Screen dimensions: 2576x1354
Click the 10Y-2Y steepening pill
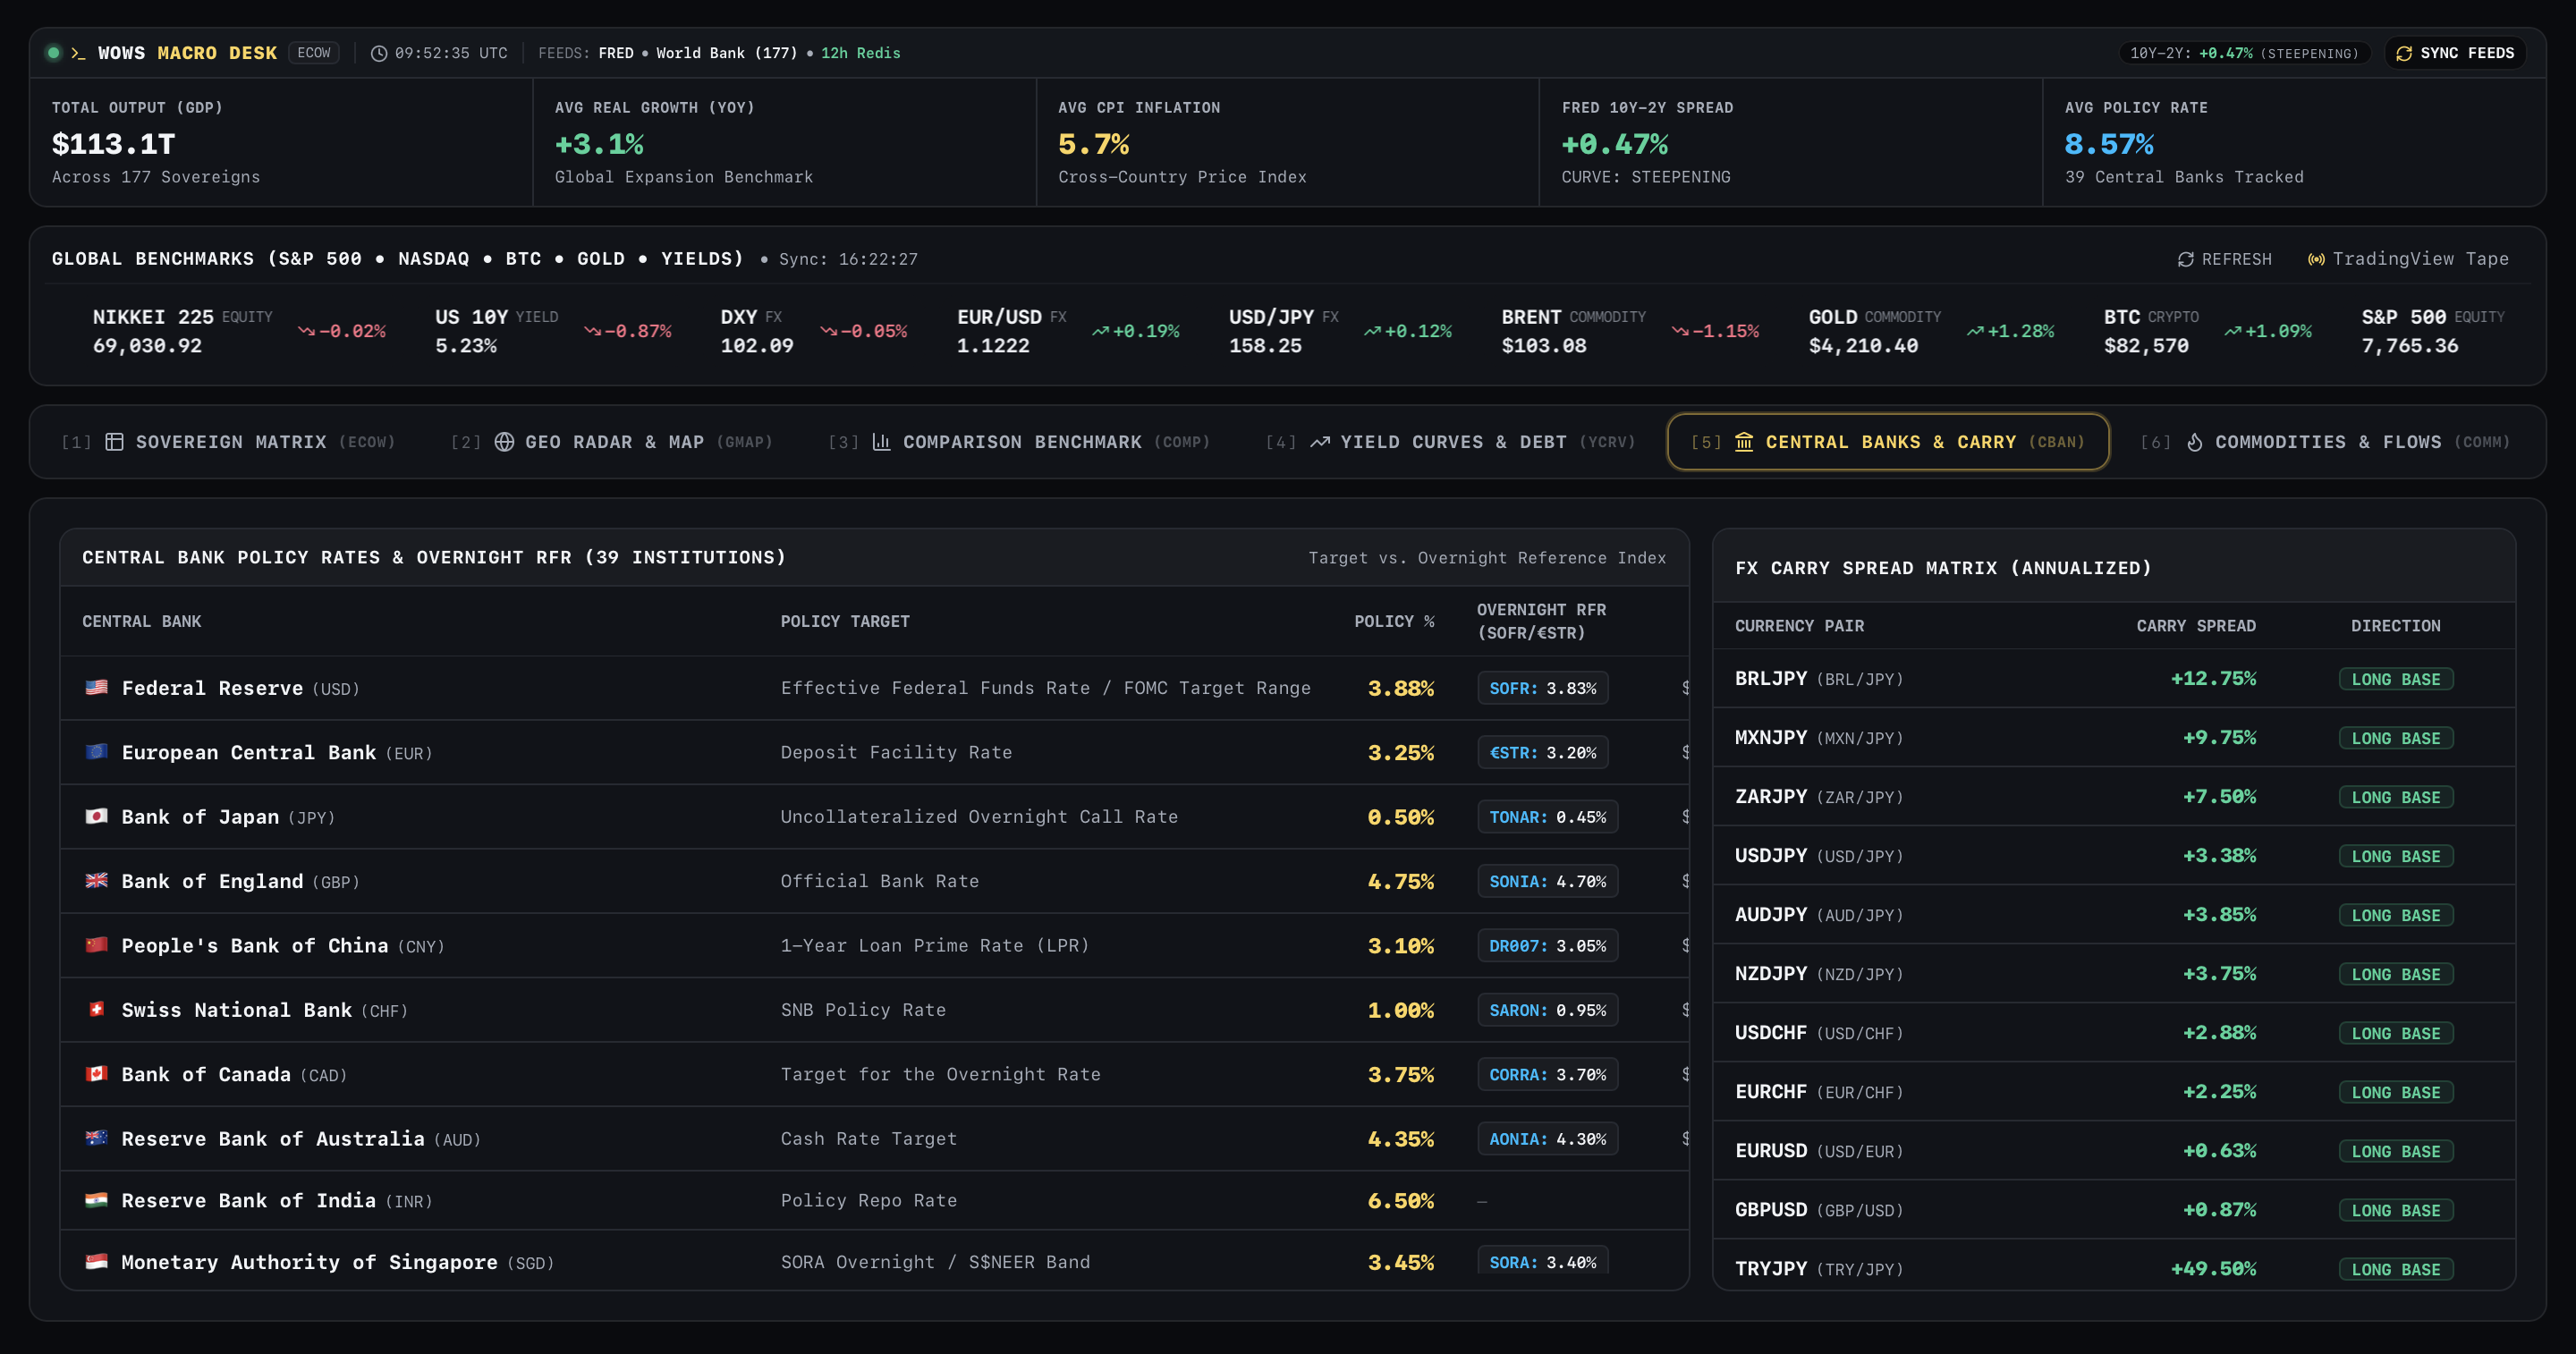coord(2245,53)
